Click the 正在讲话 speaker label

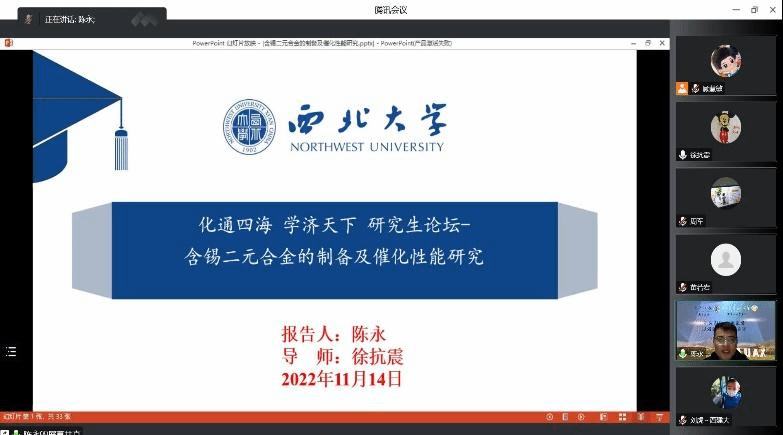click(69, 19)
